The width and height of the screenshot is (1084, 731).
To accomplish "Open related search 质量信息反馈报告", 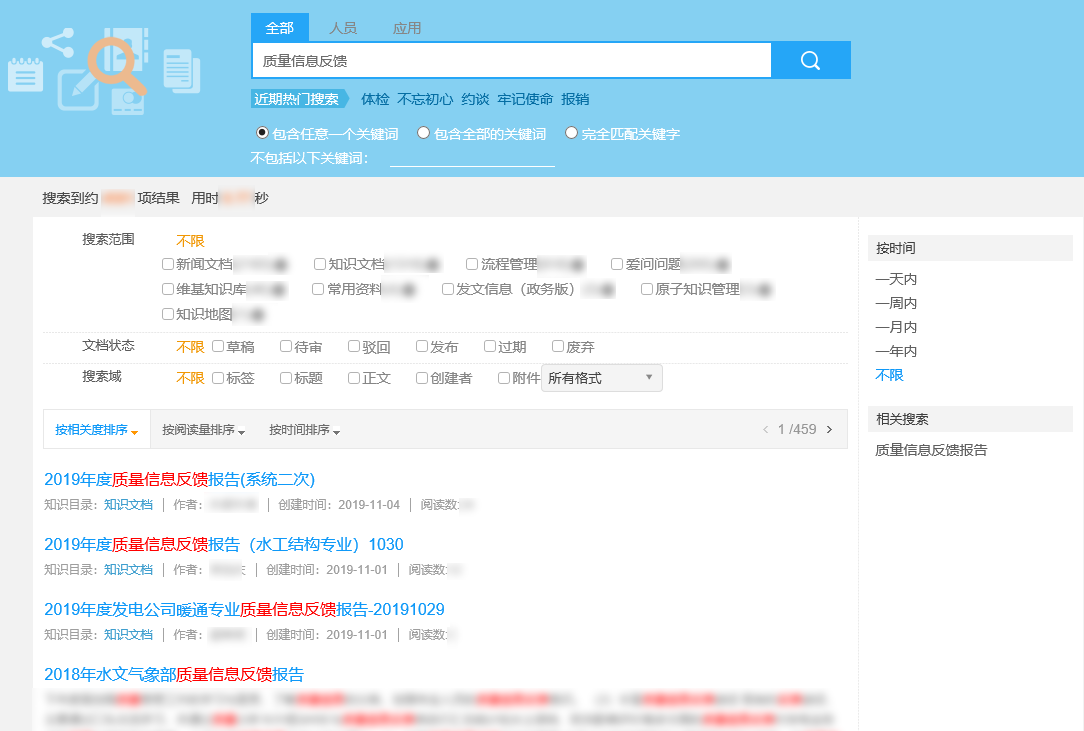I will (931, 450).
